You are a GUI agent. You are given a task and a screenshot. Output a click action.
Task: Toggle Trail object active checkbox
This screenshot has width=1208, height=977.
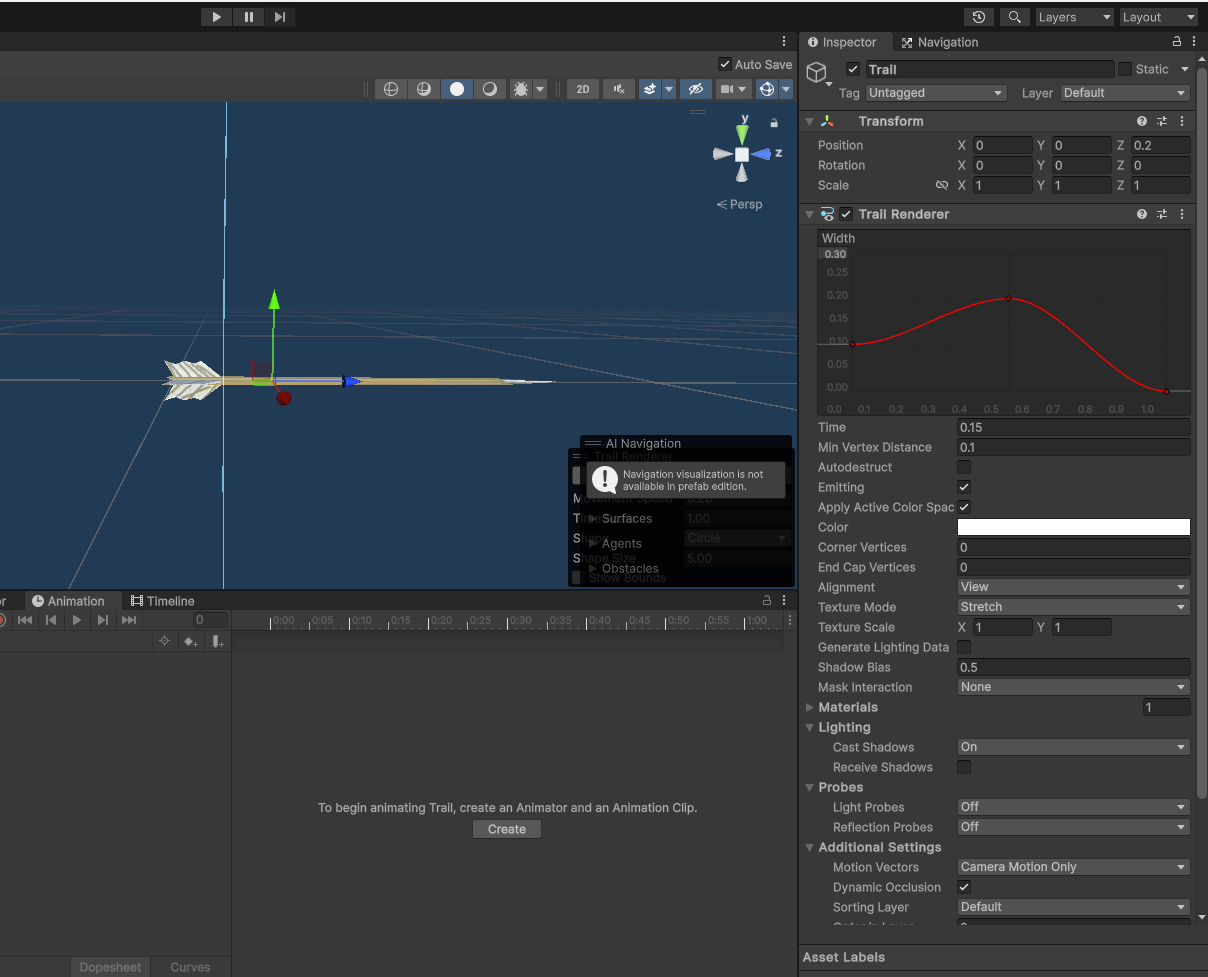853,69
